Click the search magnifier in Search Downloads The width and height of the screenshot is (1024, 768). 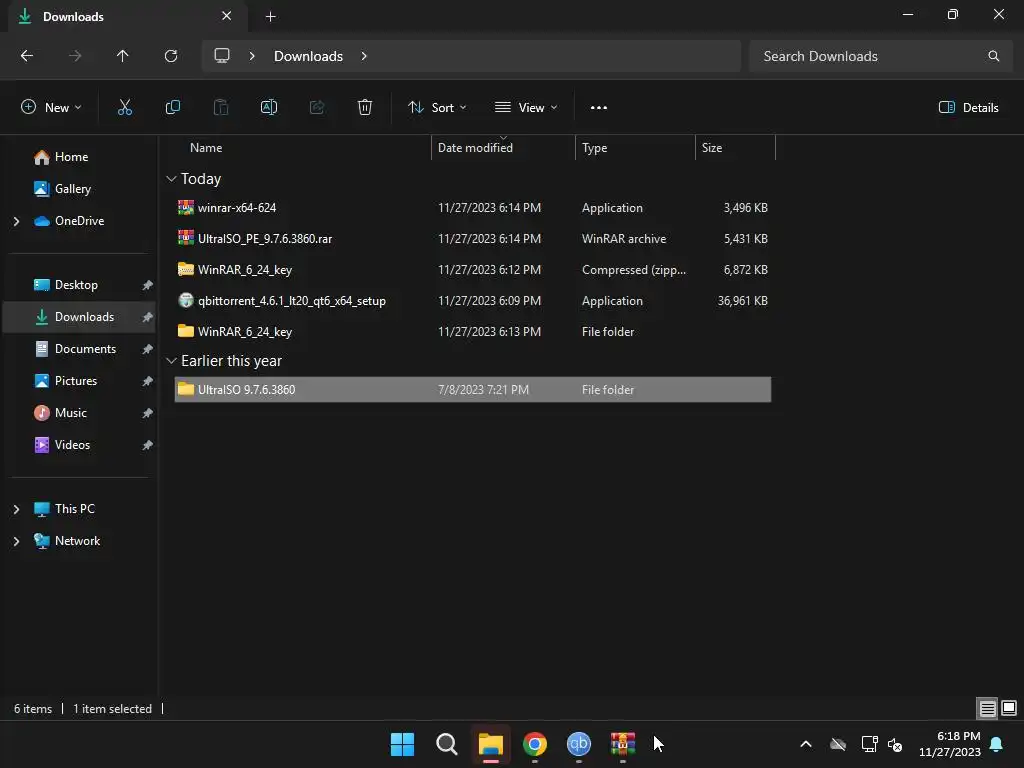click(x=993, y=56)
